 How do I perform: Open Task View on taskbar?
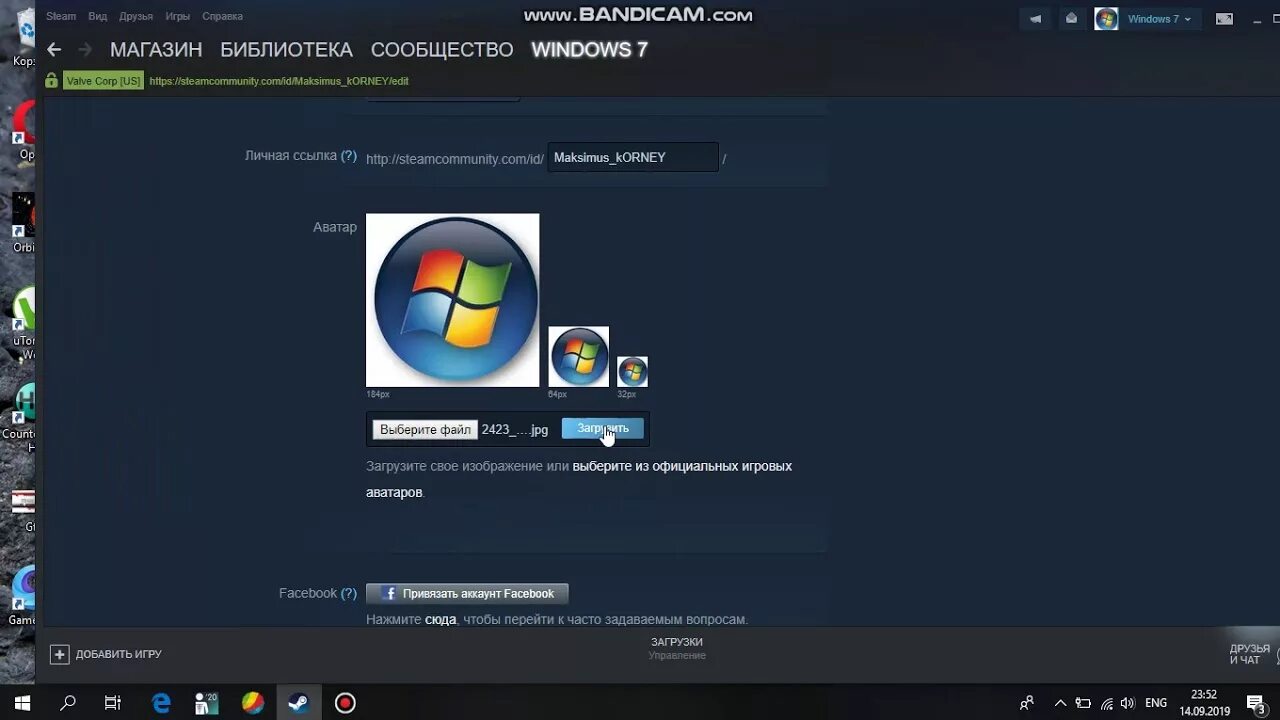click(113, 703)
